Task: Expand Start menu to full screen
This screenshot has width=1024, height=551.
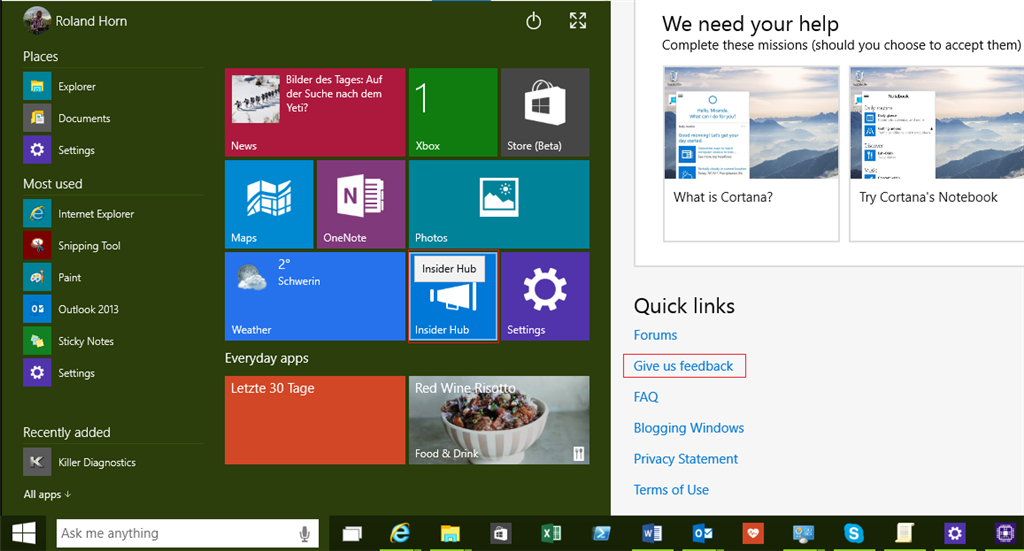Action: [x=577, y=21]
